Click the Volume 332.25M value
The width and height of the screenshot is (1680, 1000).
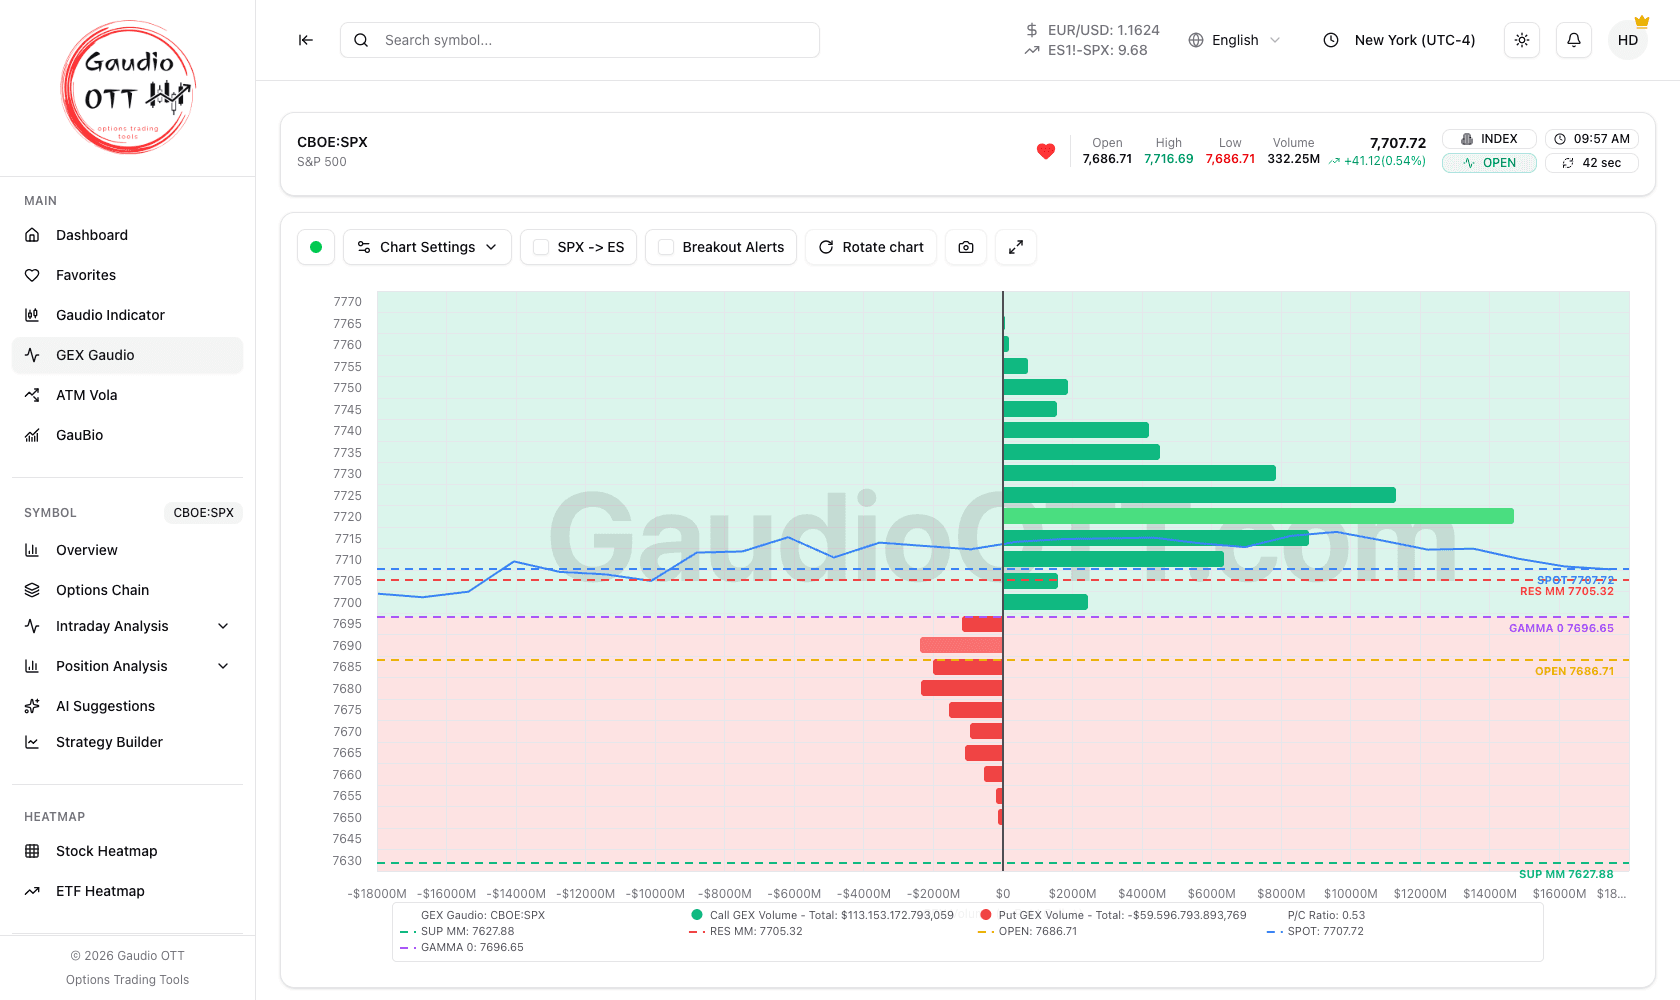coord(1294,159)
